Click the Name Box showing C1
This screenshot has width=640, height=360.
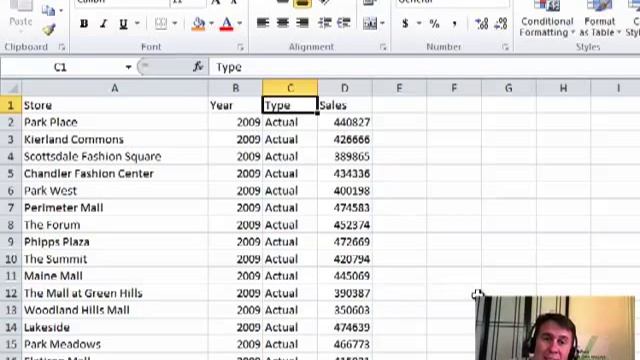coord(60,67)
